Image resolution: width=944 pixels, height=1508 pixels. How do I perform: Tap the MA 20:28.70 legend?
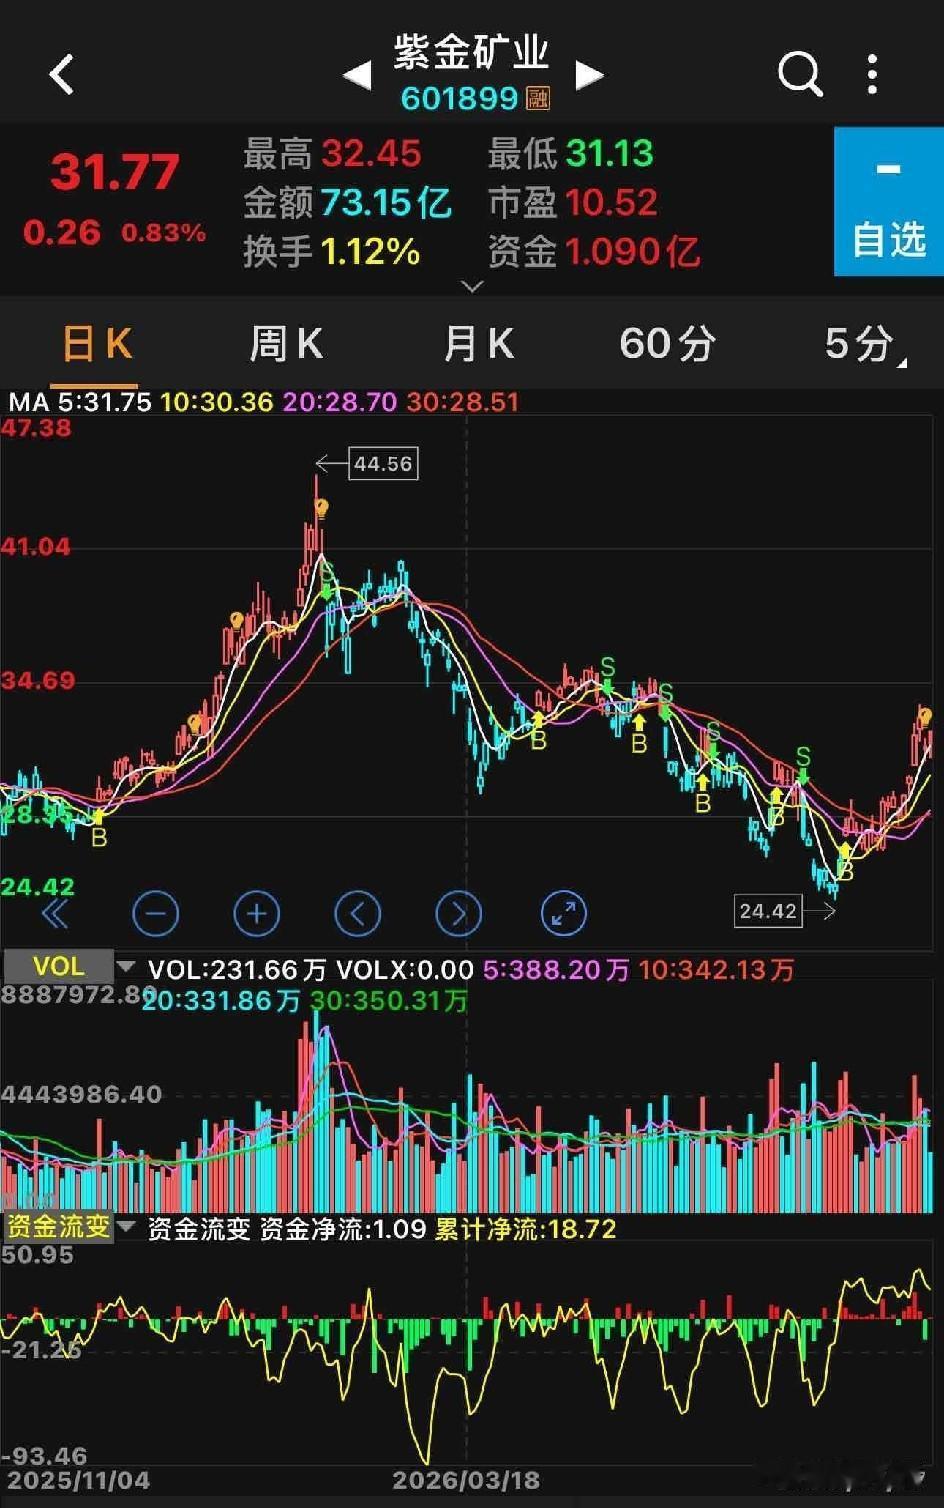(340, 402)
